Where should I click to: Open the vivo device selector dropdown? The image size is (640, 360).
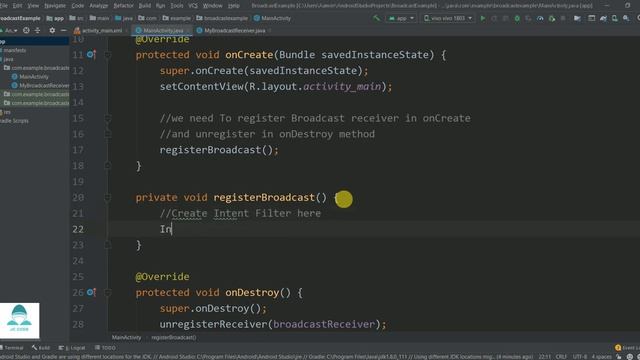click(448, 18)
